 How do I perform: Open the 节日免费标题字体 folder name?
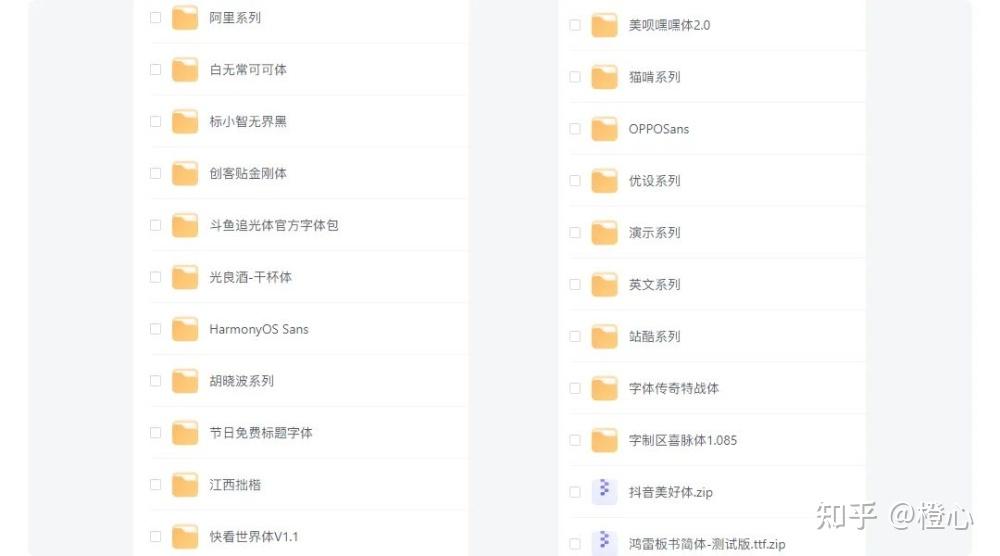click(x=261, y=432)
